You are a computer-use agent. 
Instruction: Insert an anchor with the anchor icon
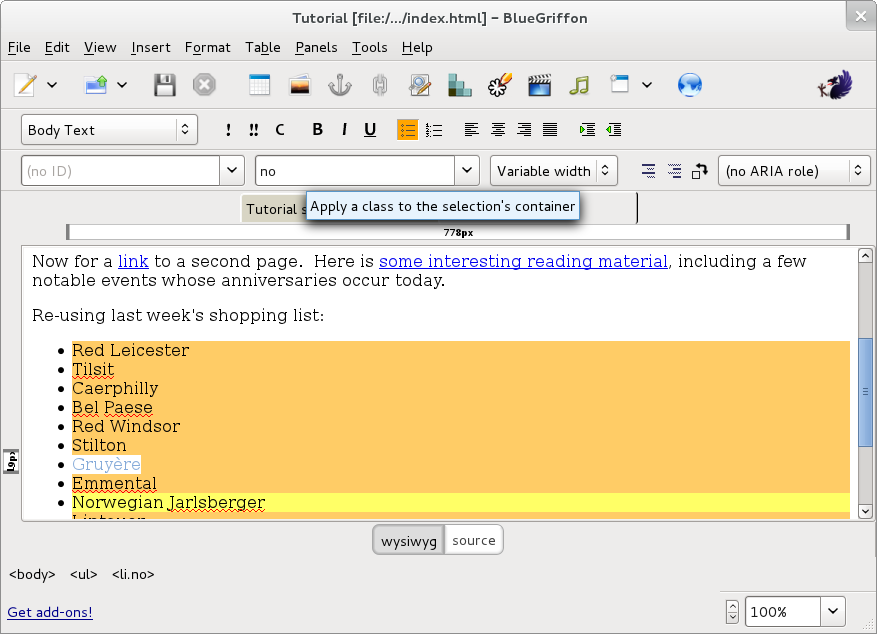[x=340, y=85]
